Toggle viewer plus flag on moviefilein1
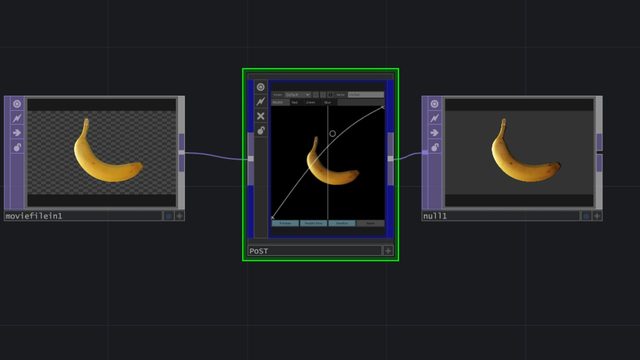 [180, 216]
